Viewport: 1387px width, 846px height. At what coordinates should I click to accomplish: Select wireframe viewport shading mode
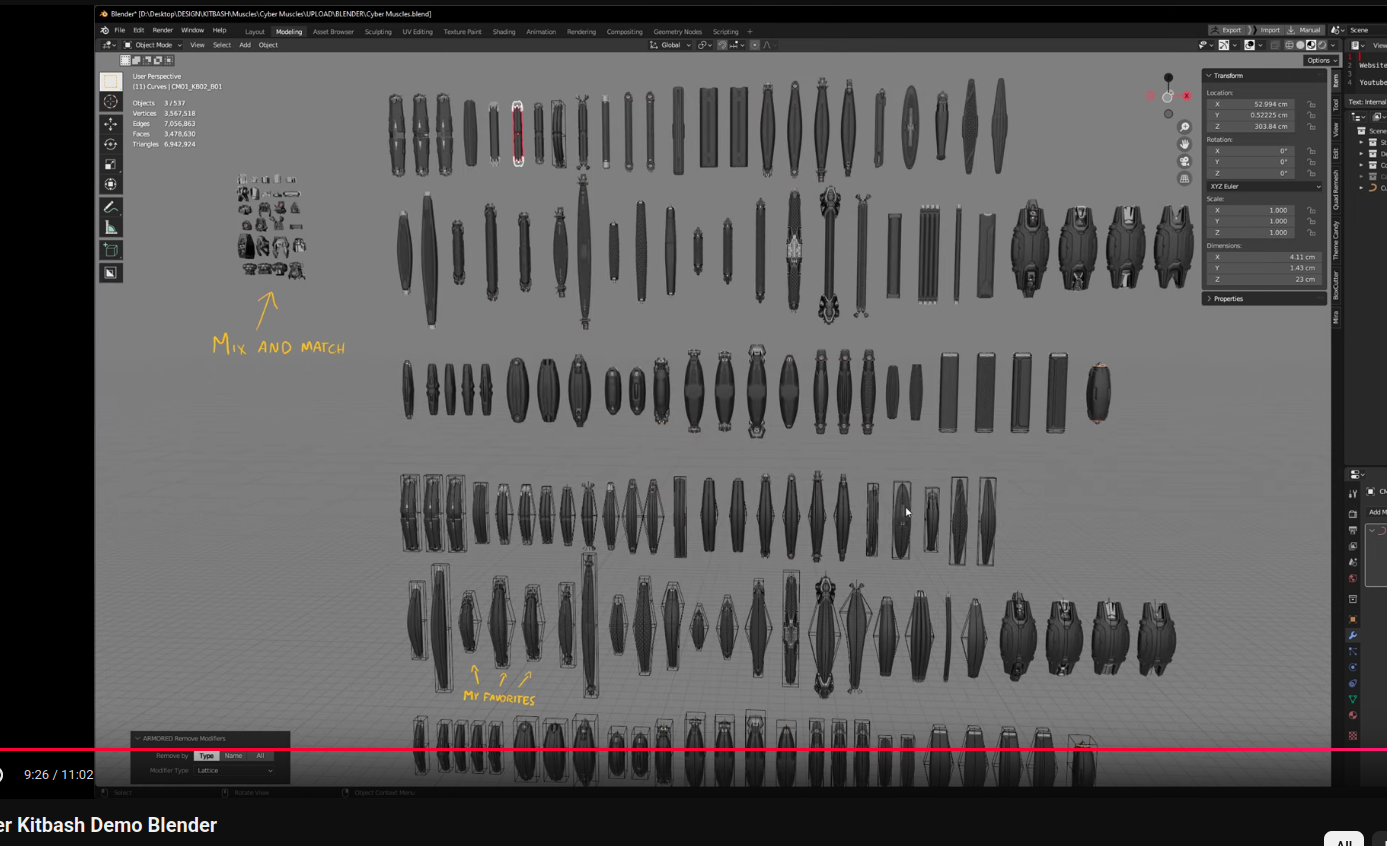point(1290,45)
